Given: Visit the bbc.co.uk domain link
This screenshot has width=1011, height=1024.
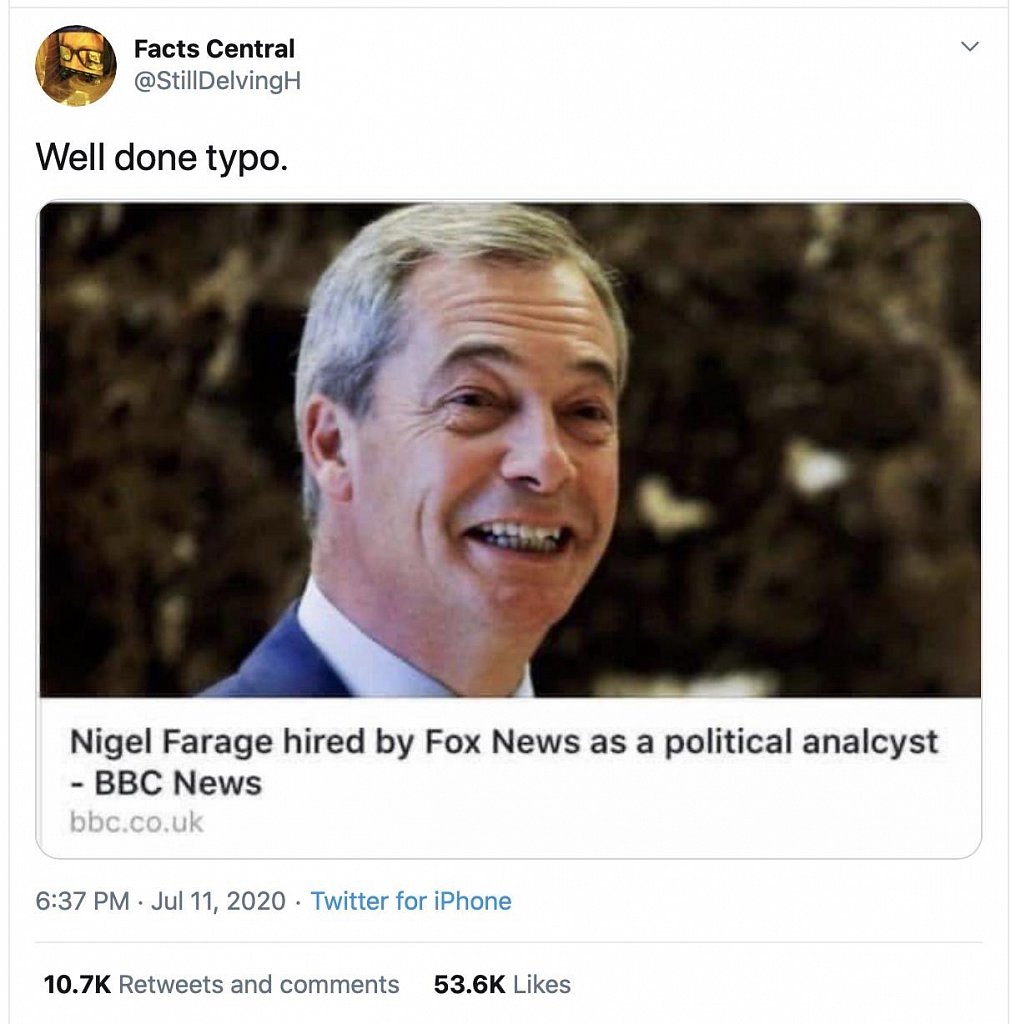Looking at the screenshot, I should (136, 822).
